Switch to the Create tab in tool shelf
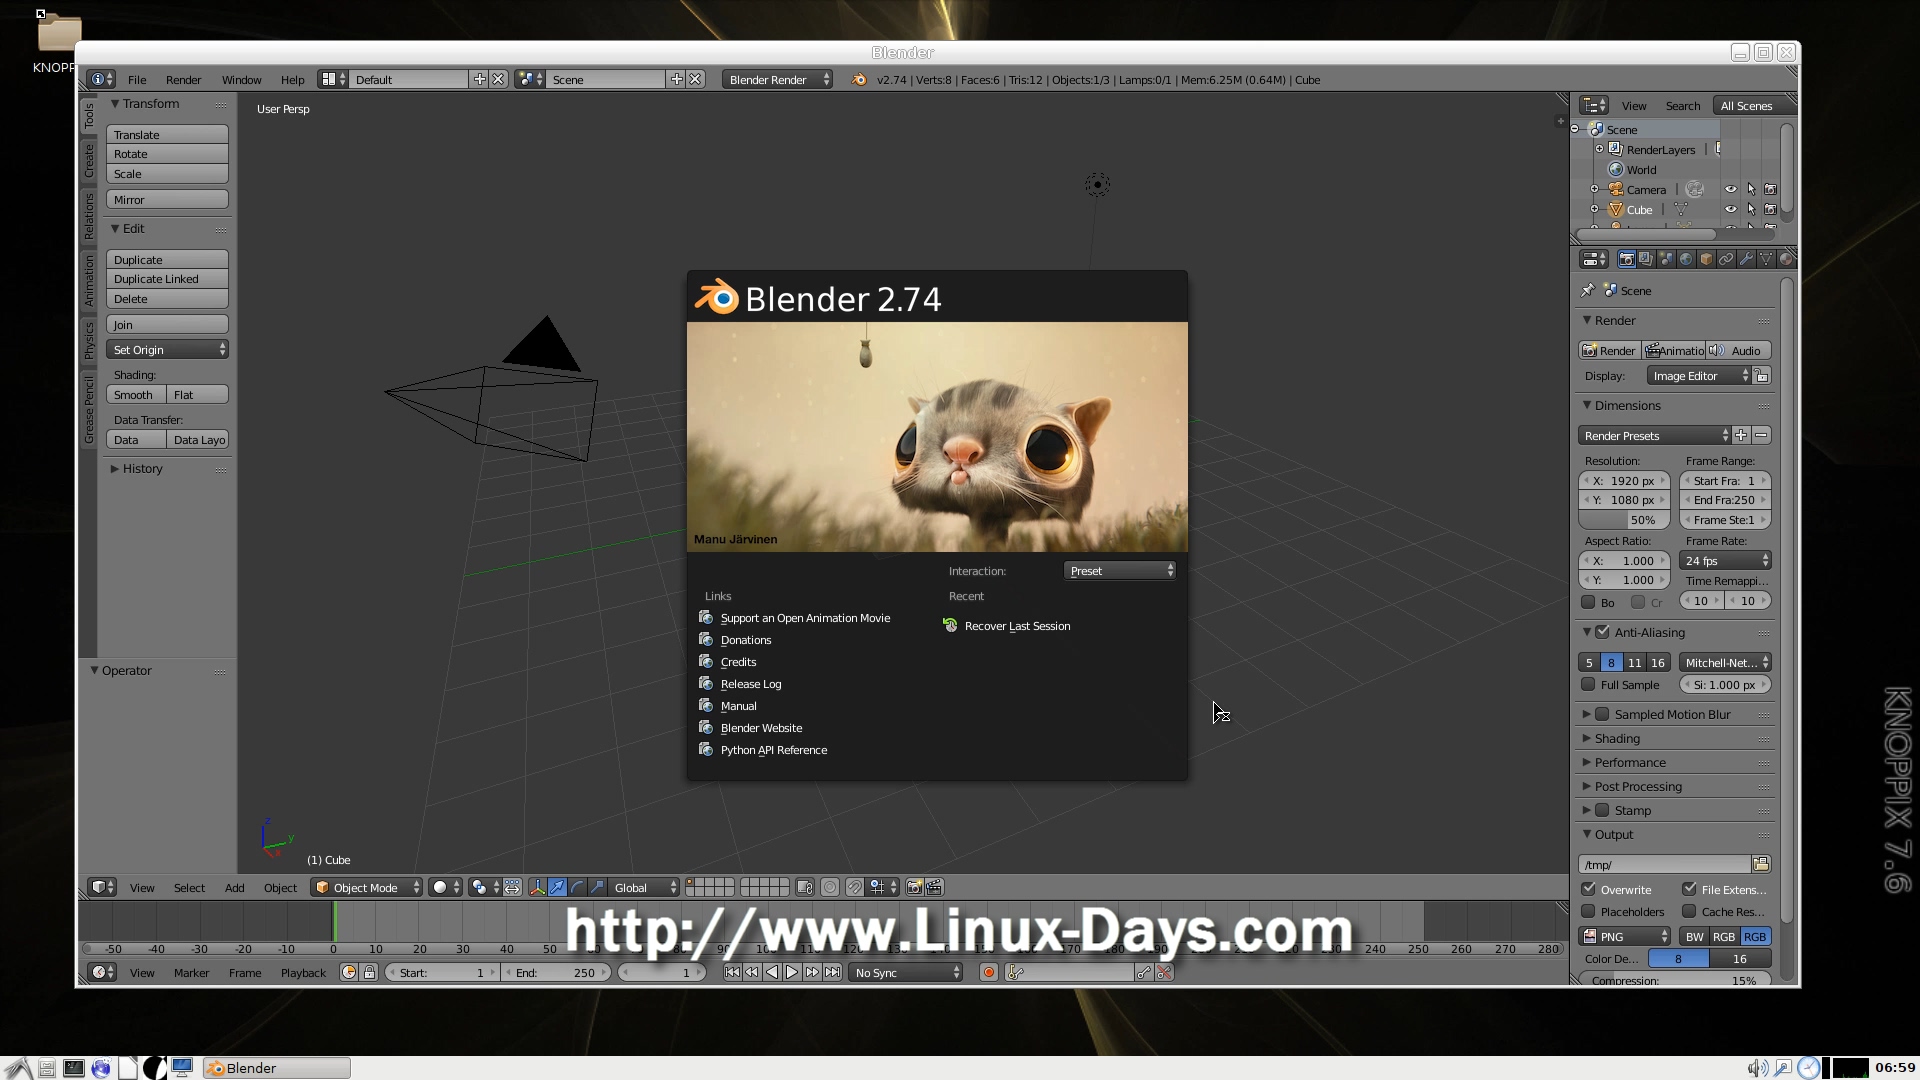 tap(89, 161)
